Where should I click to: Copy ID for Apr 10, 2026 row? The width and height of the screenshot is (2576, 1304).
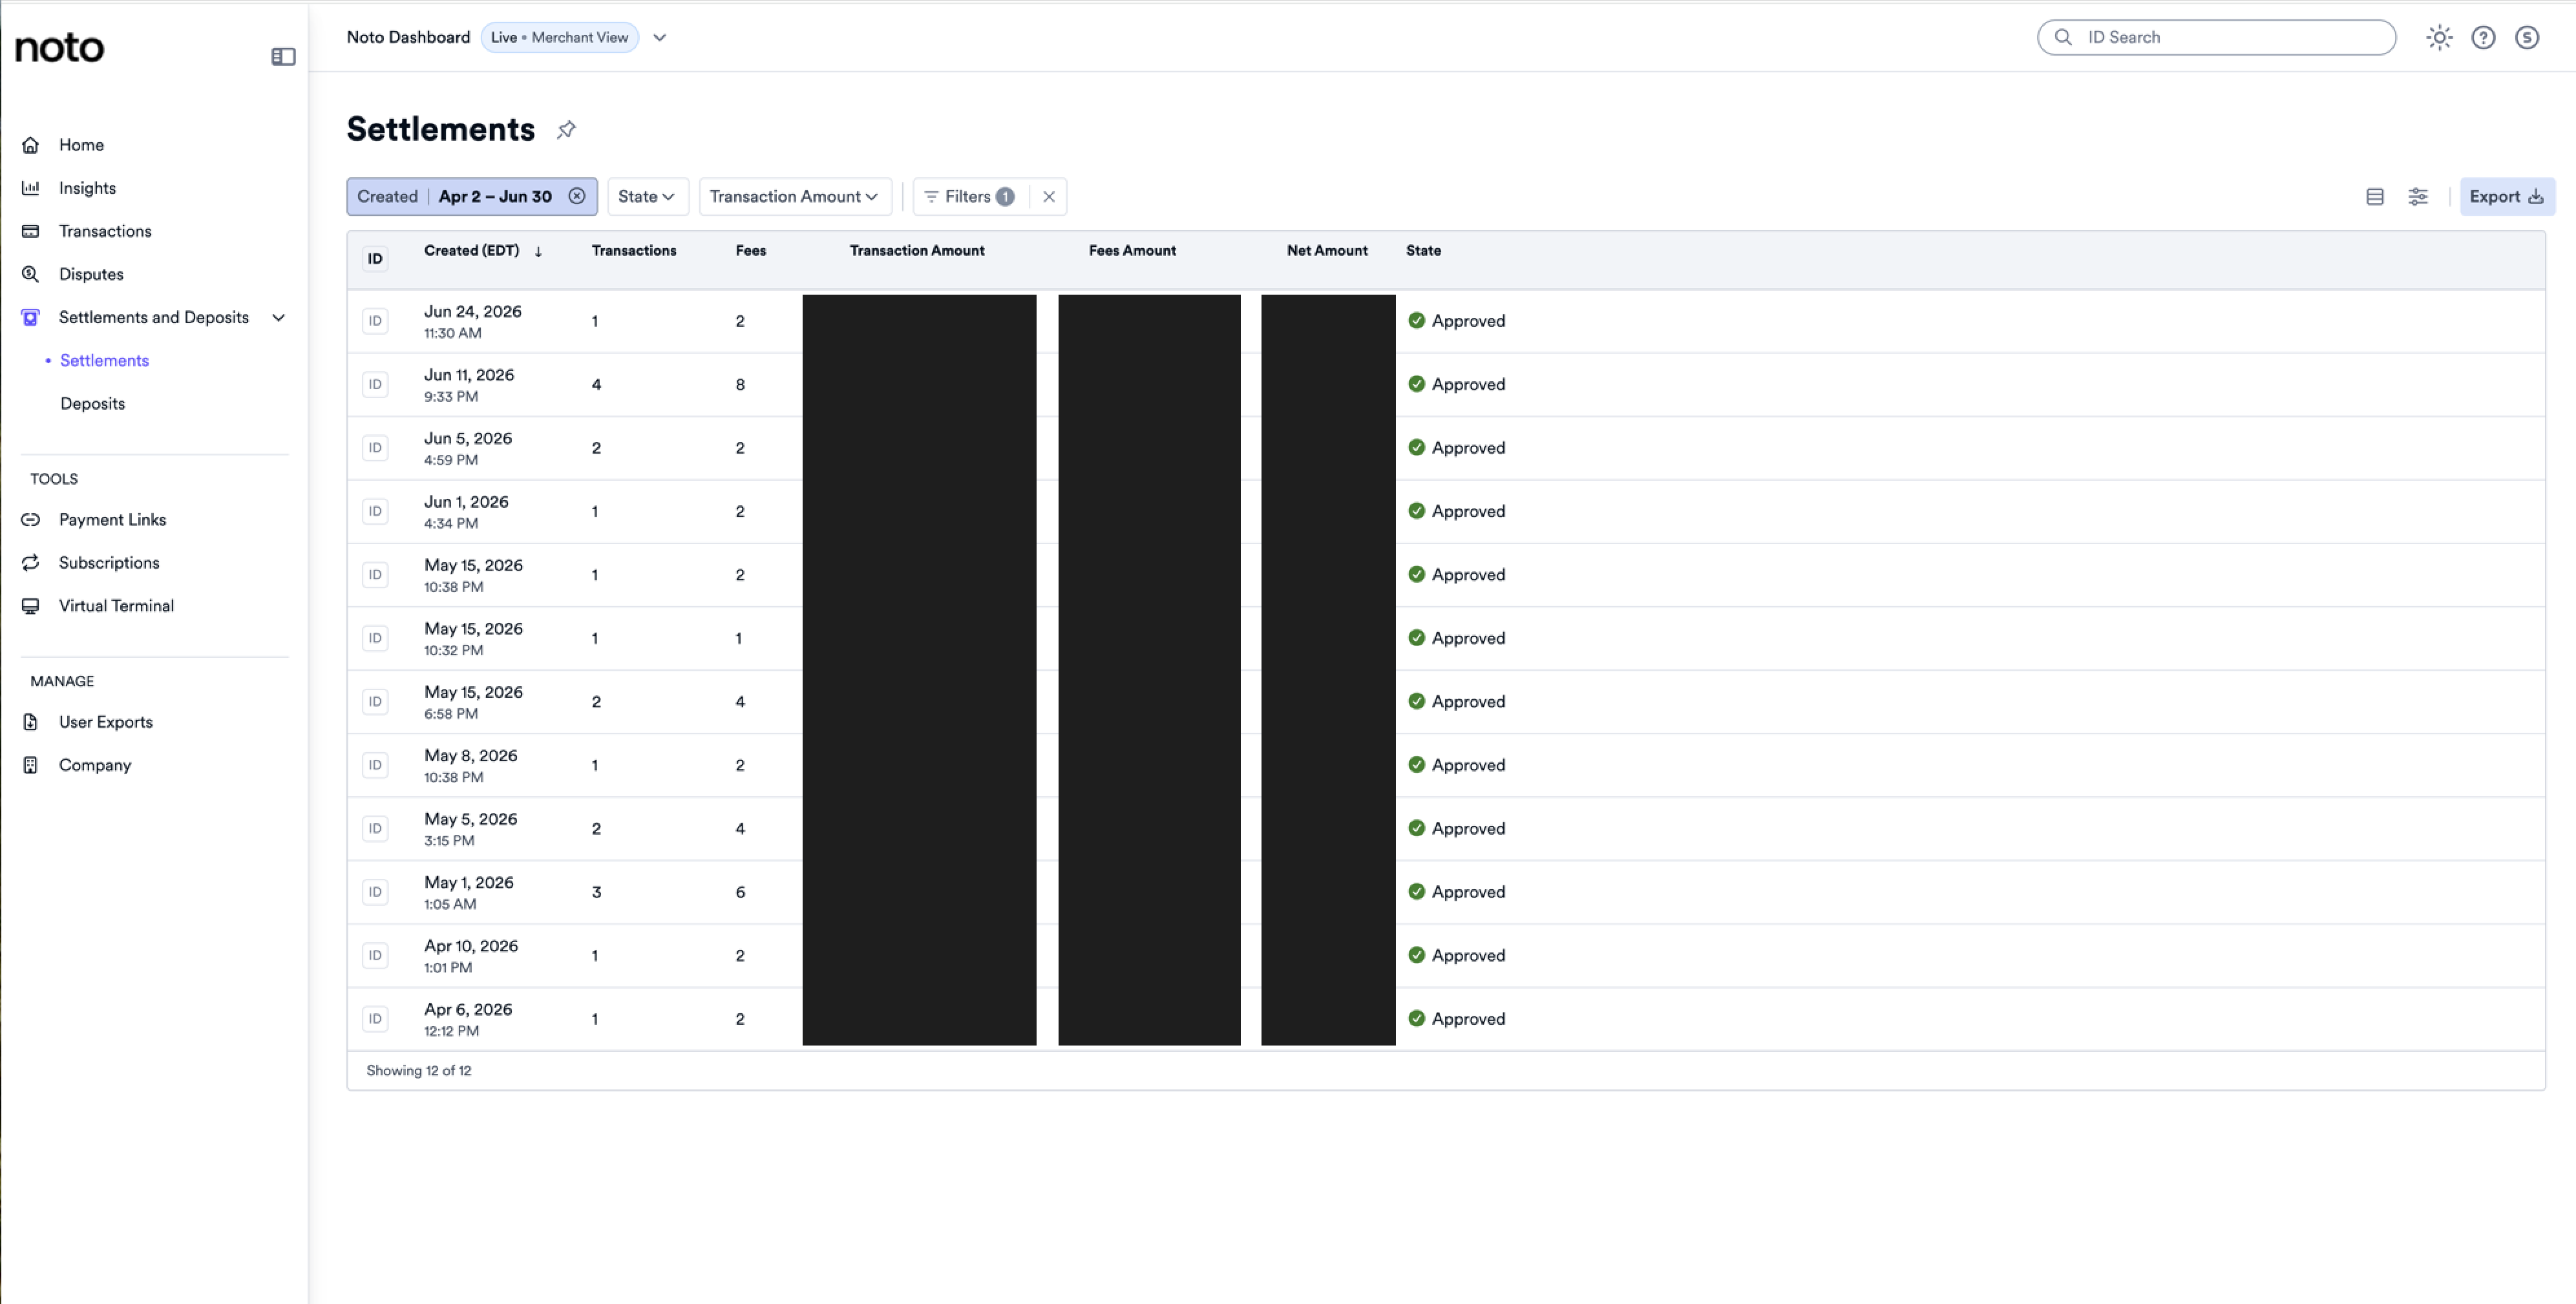[375, 955]
